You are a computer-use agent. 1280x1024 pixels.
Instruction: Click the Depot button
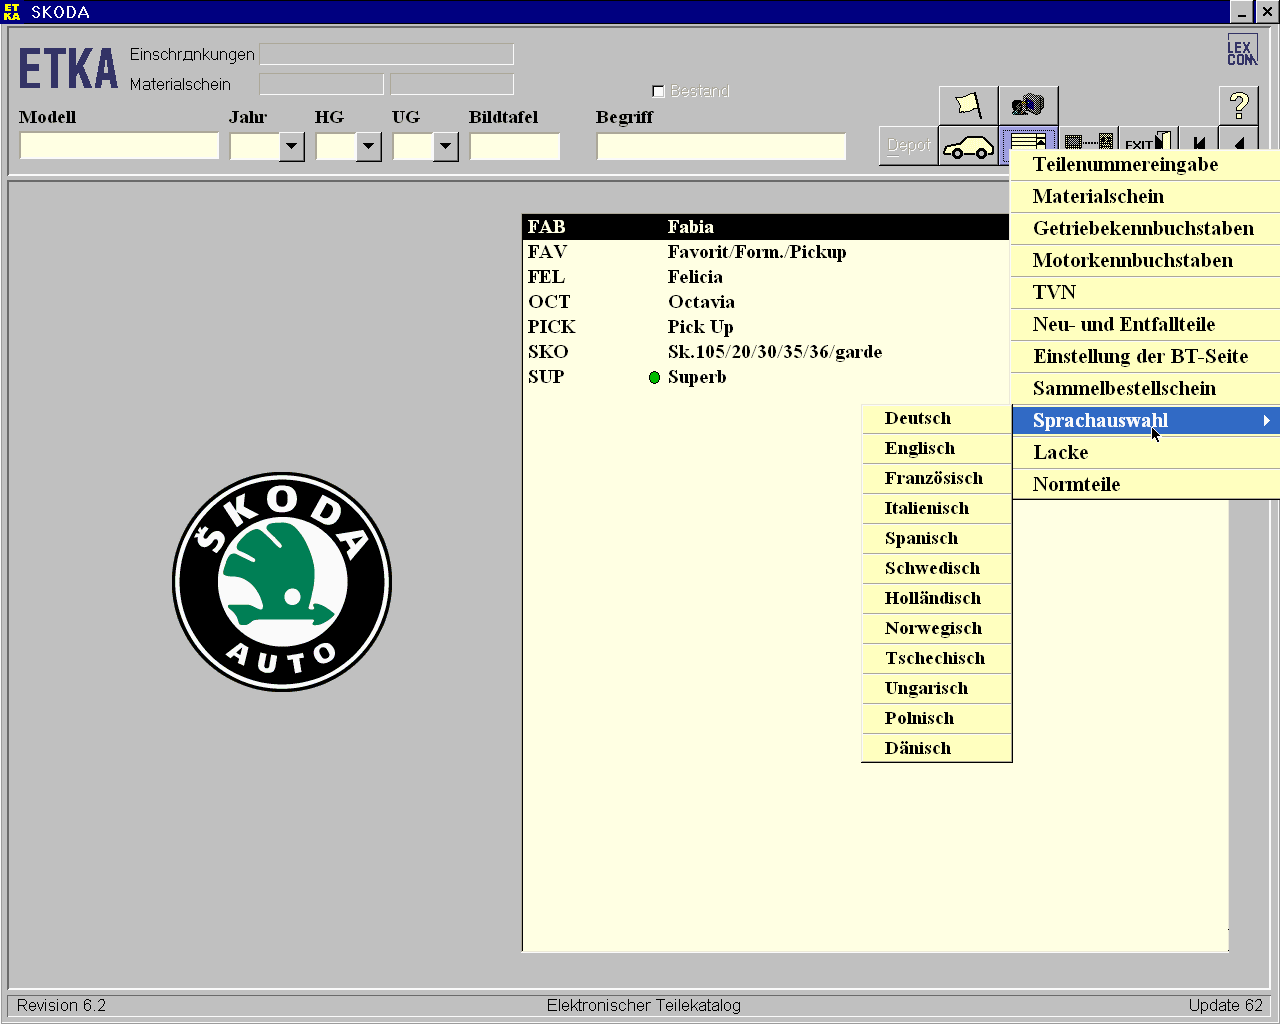(908, 146)
